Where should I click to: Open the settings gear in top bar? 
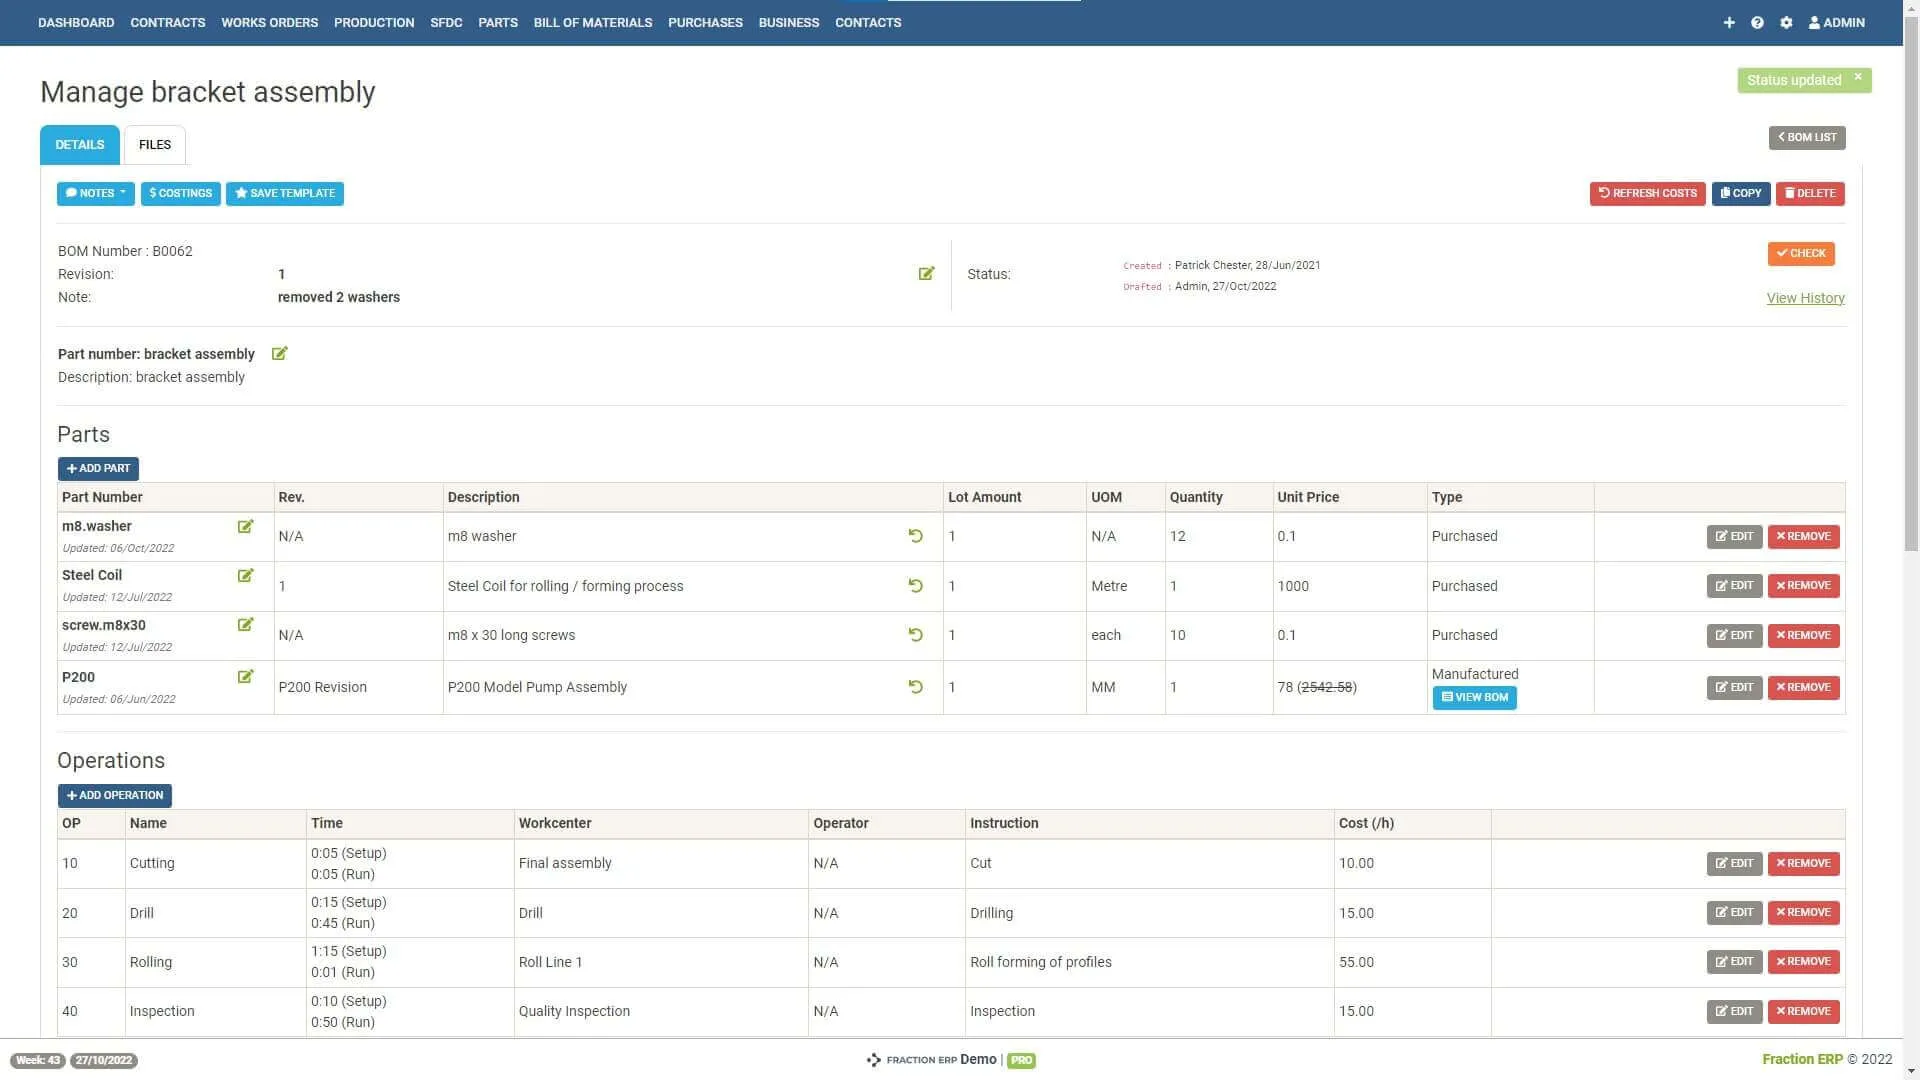pos(1787,22)
